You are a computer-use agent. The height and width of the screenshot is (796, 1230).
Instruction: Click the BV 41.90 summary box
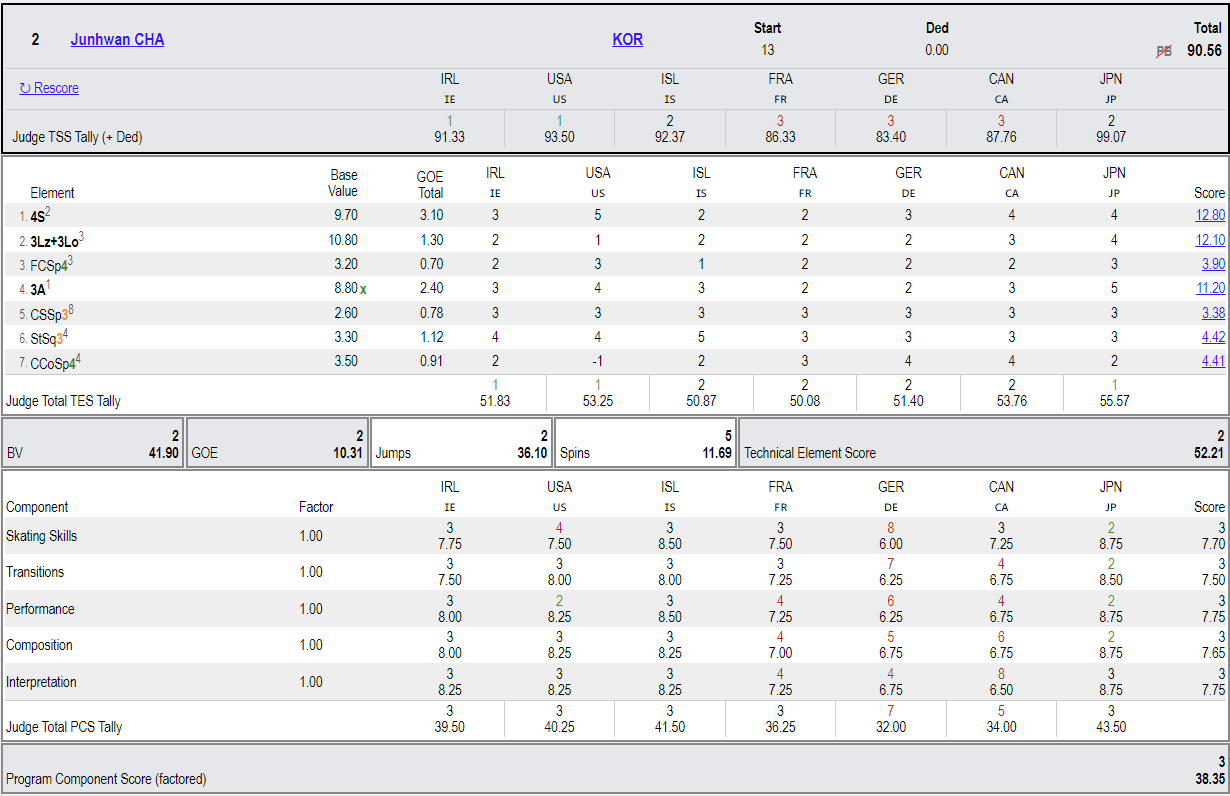93,443
